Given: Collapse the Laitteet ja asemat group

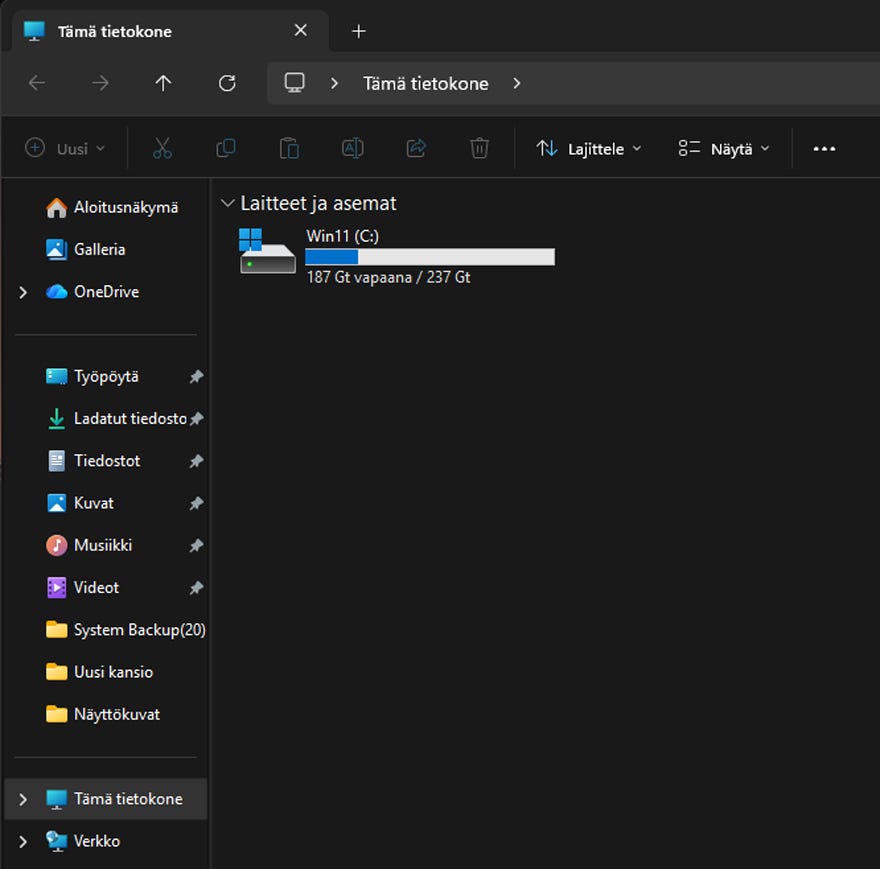Looking at the screenshot, I should click(227, 203).
